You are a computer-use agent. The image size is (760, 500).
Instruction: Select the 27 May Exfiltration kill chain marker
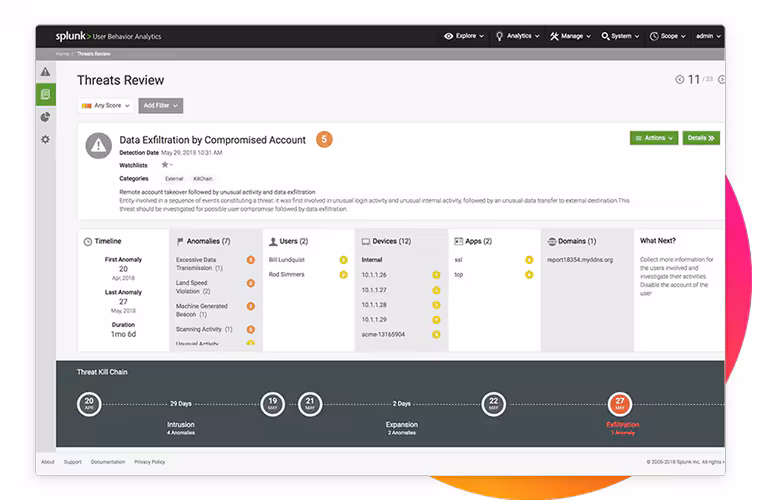(x=620, y=402)
